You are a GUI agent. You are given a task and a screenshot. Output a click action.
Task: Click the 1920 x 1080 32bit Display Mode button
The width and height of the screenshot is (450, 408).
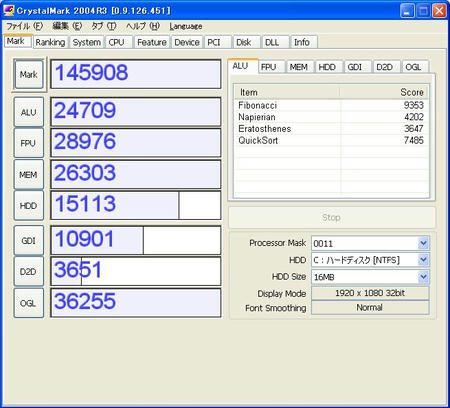pos(370,293)
